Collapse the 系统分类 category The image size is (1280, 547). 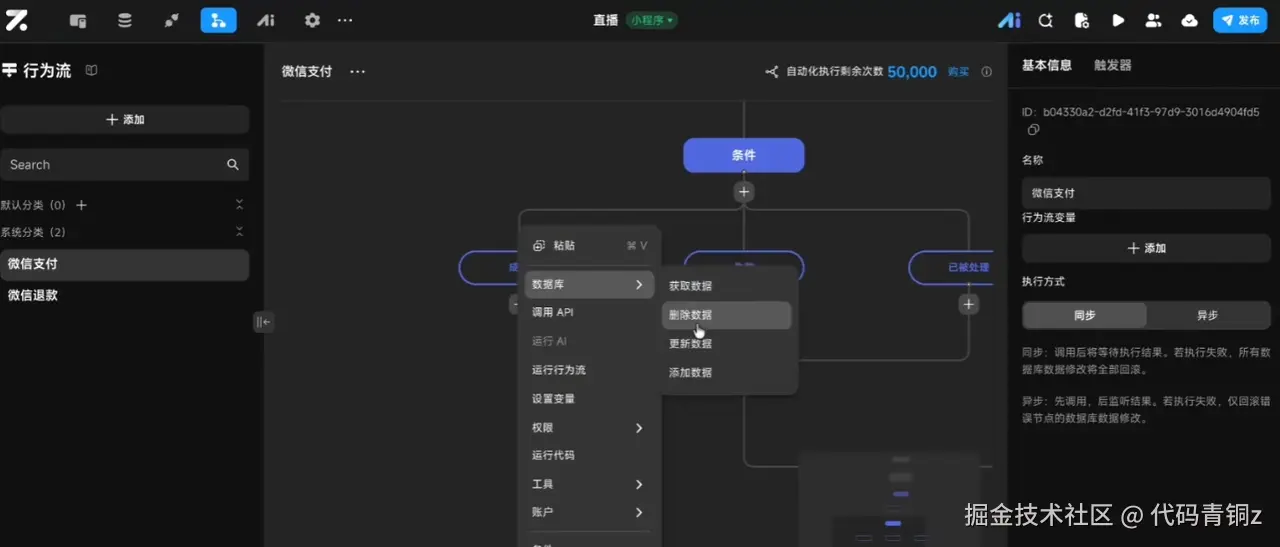[x=239, y=232]
